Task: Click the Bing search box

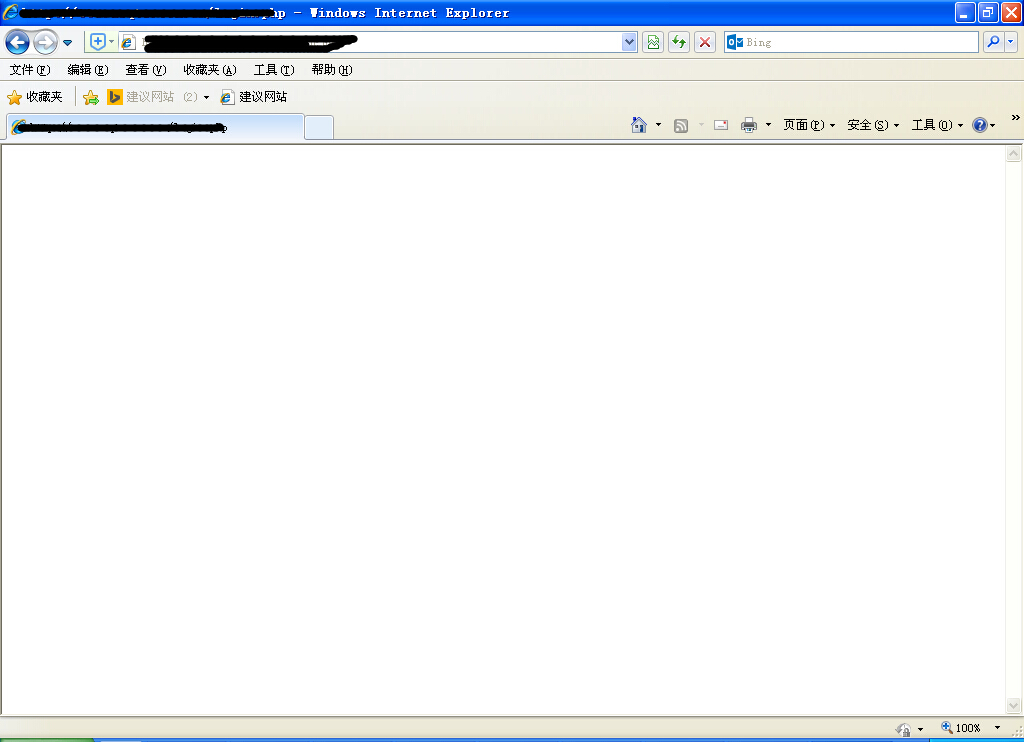Action: point(851,42)
